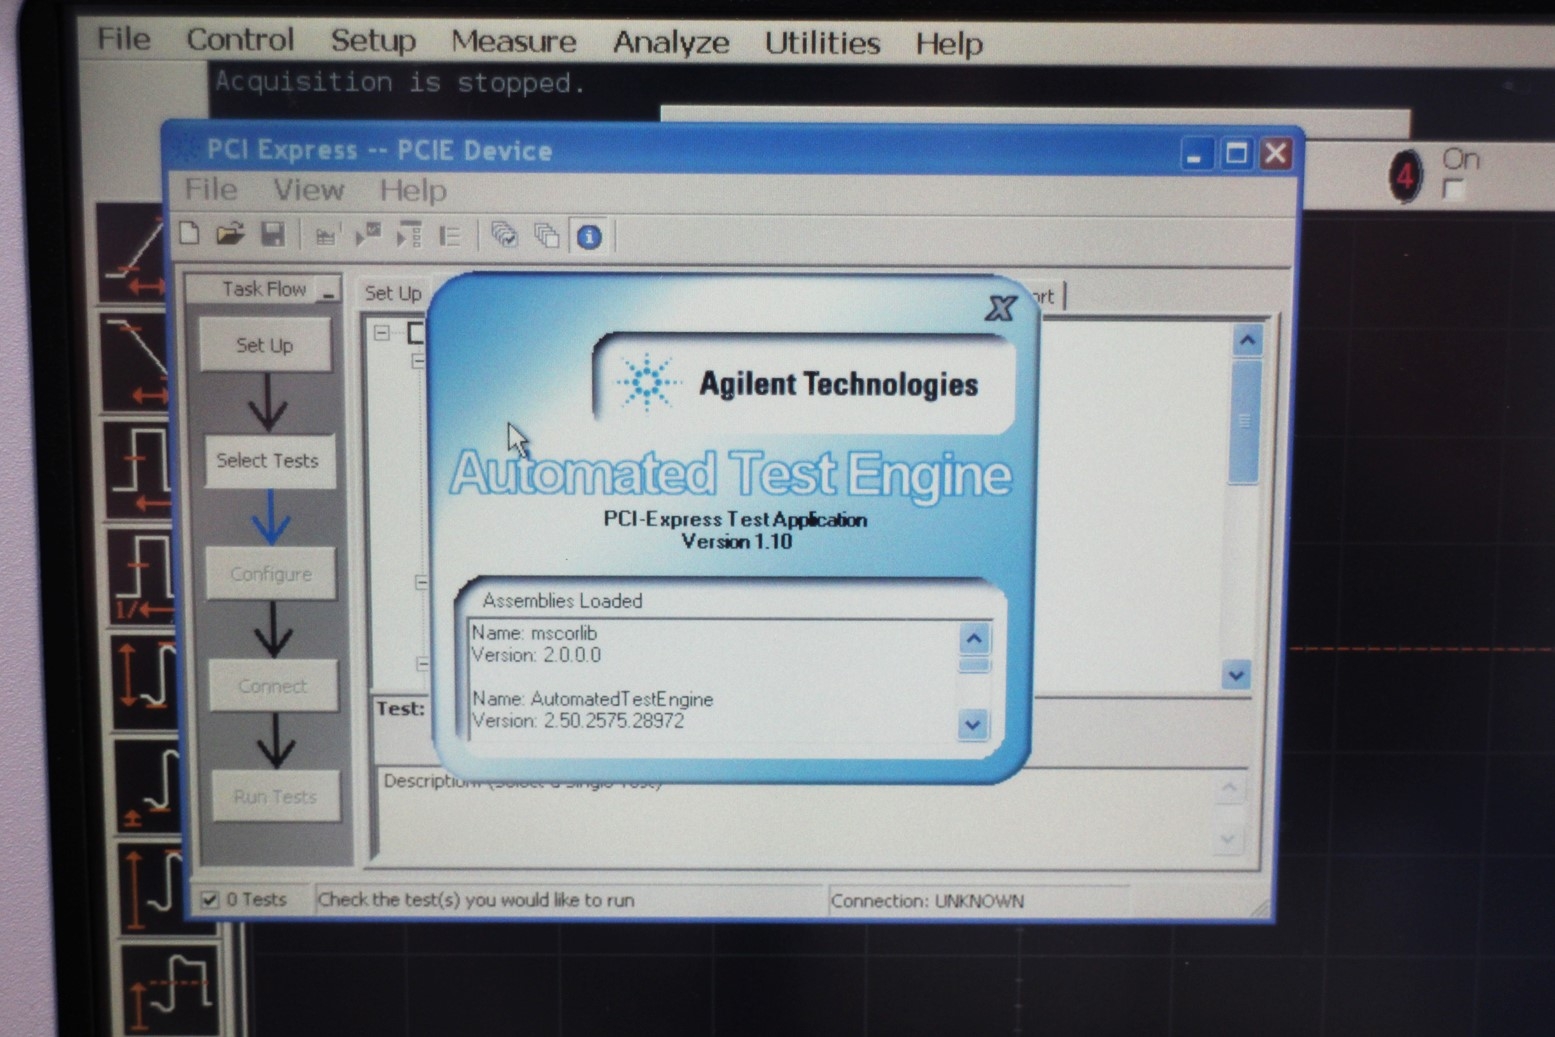
Task: Click the play-arrow-with-list toolbar icon
Action: (409, 236)
